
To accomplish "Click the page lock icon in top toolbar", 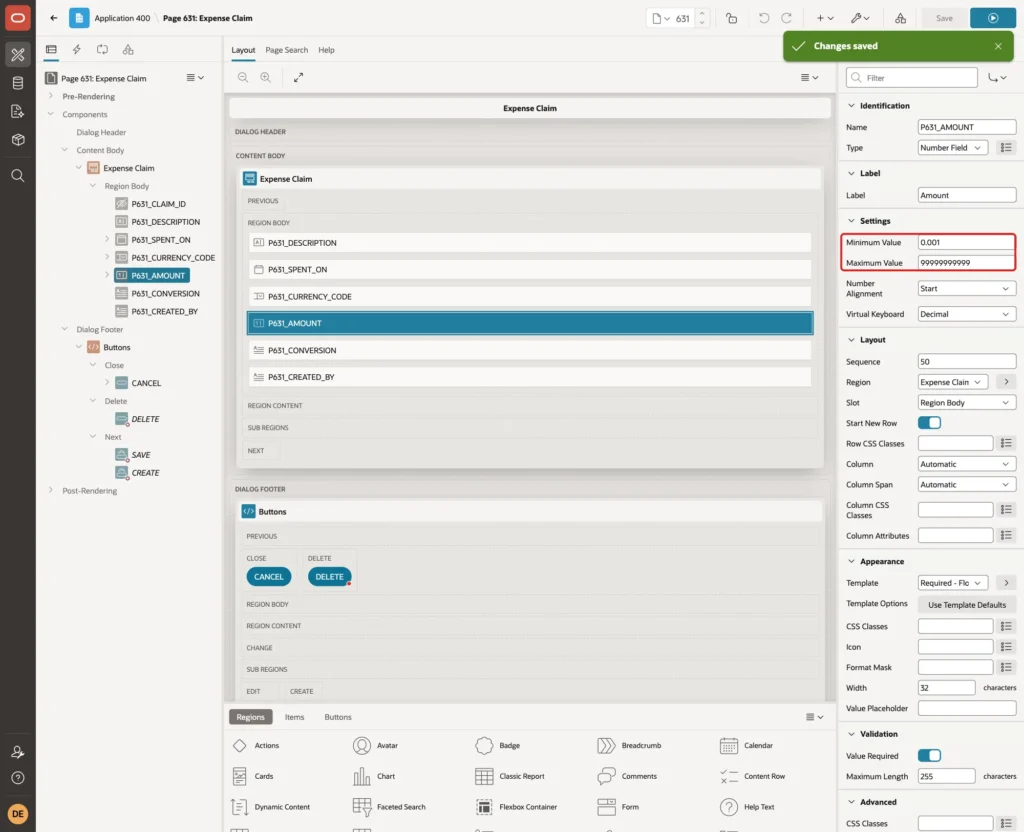I will pyautogui.click(x=731, y=18).
